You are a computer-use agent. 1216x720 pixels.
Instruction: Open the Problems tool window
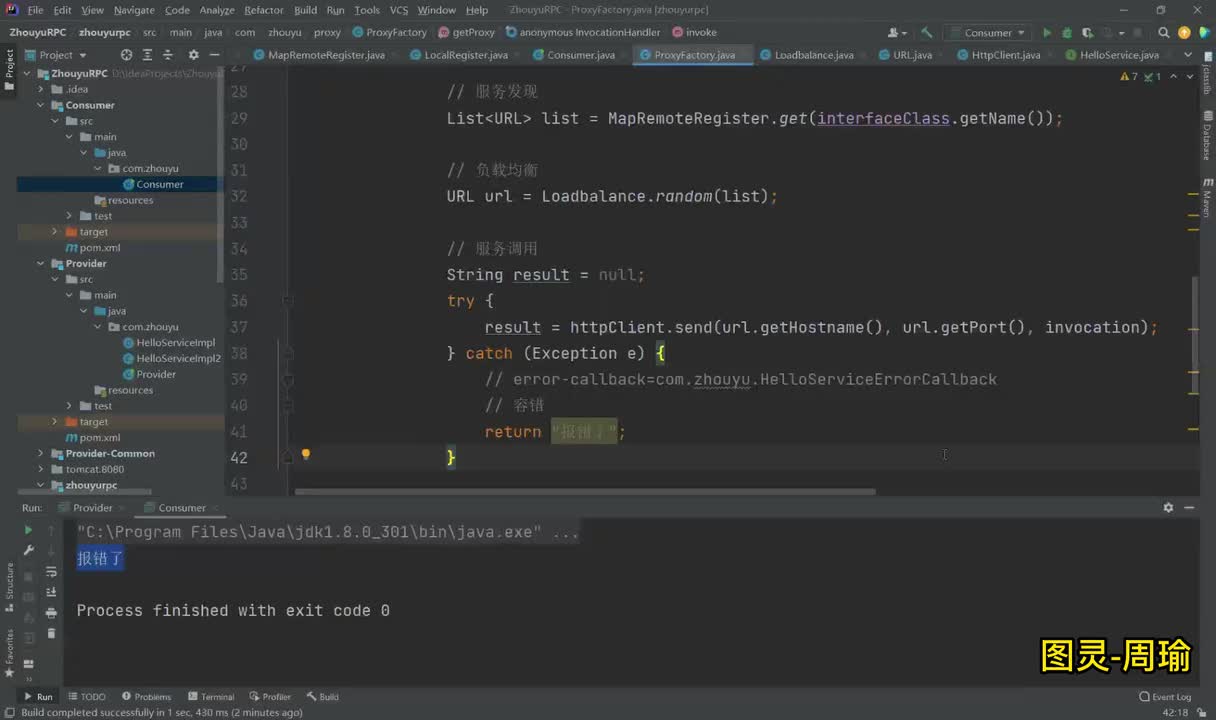point(146,697)
